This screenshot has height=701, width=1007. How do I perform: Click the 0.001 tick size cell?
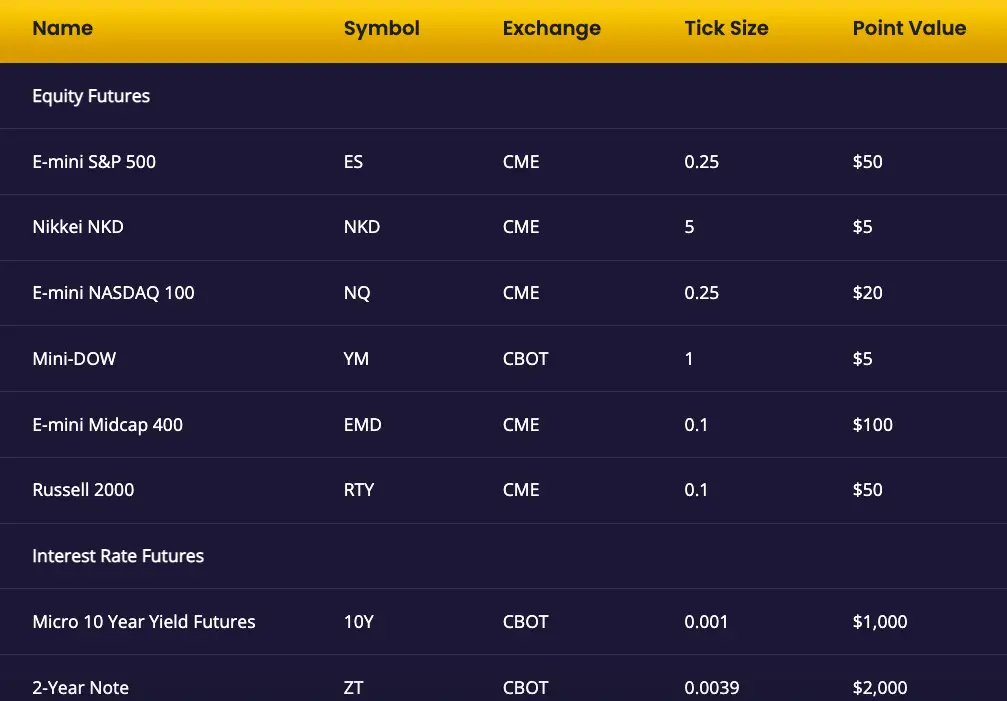tap(706, 622)
